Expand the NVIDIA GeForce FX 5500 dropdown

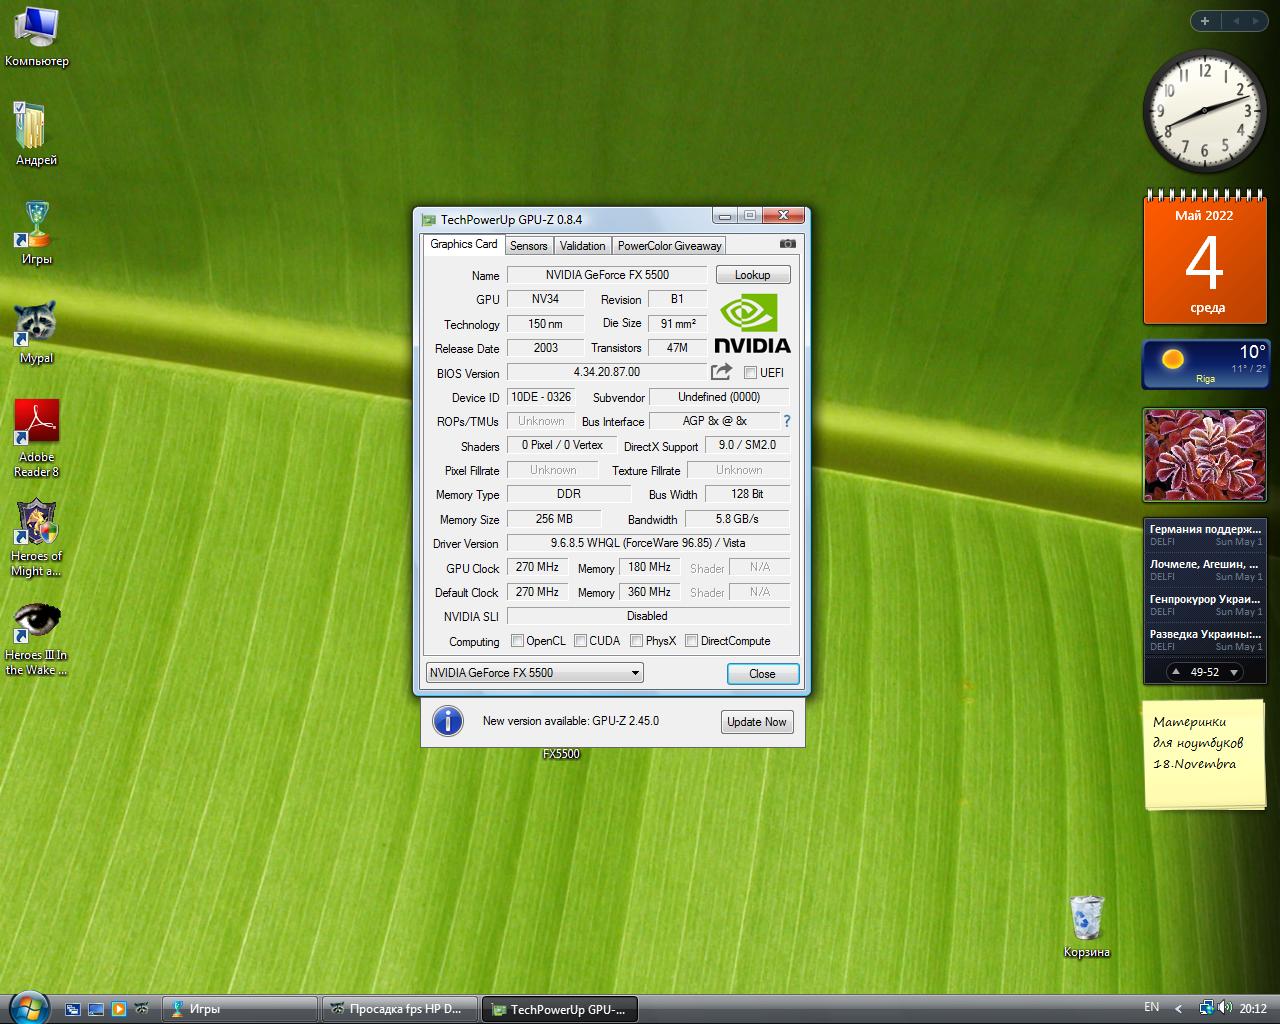[634, 673]
